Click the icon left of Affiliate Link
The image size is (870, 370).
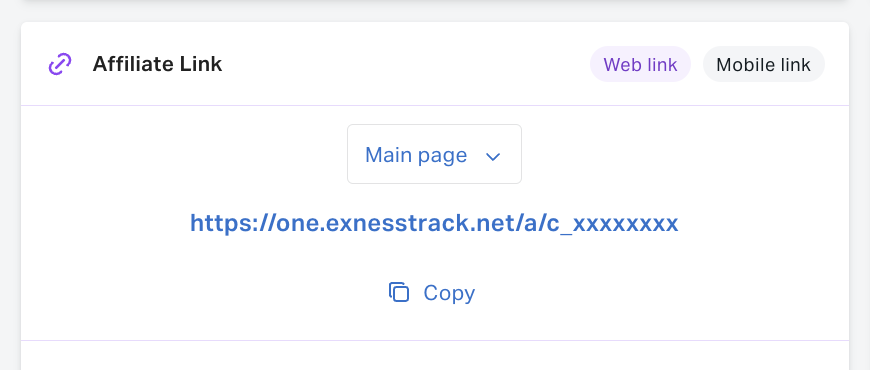tap(60, 64)
